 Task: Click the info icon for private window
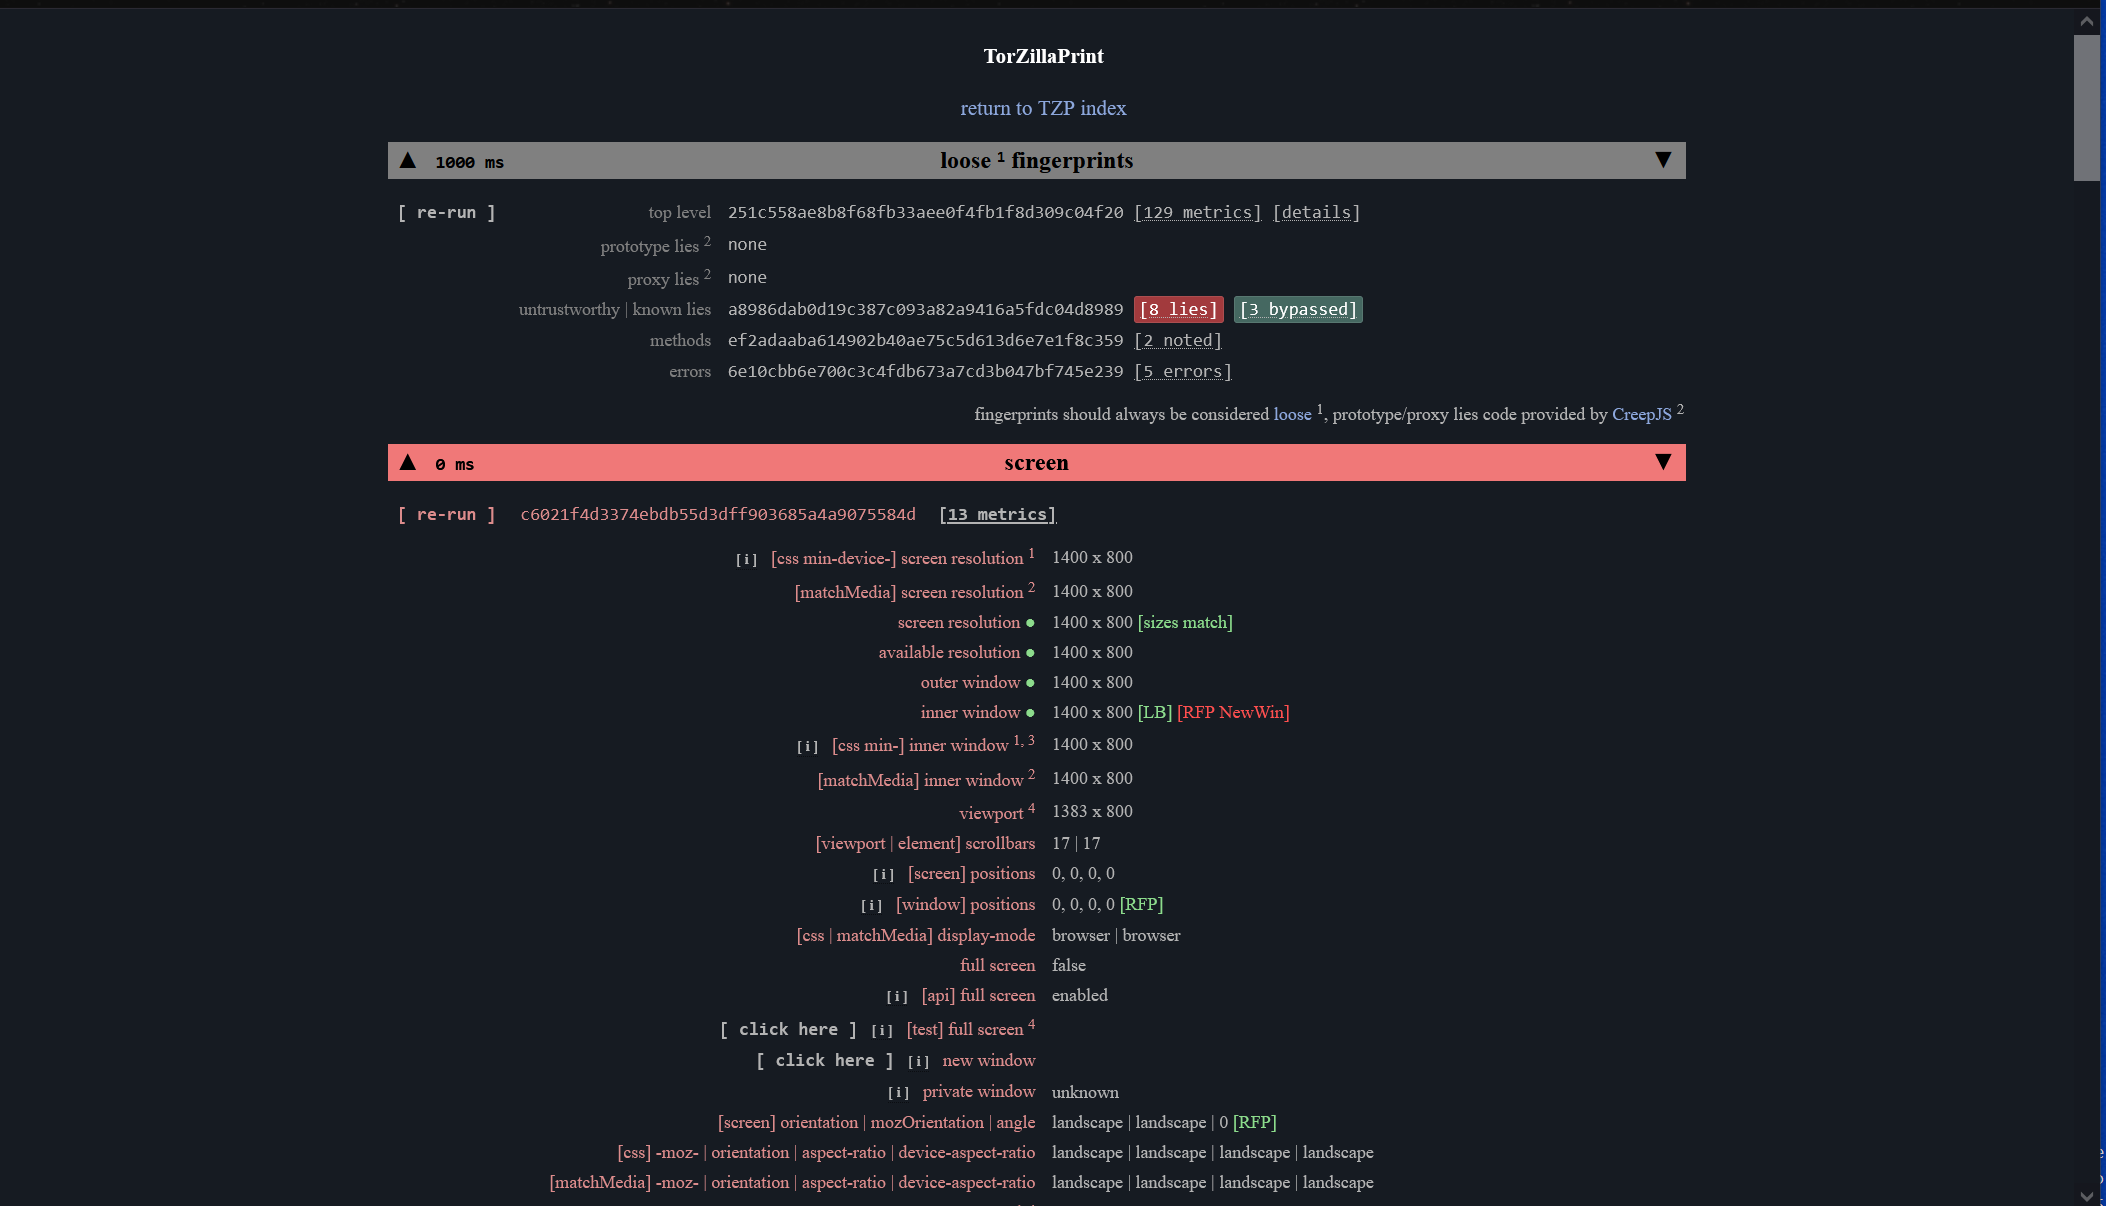click(897, 1092)
